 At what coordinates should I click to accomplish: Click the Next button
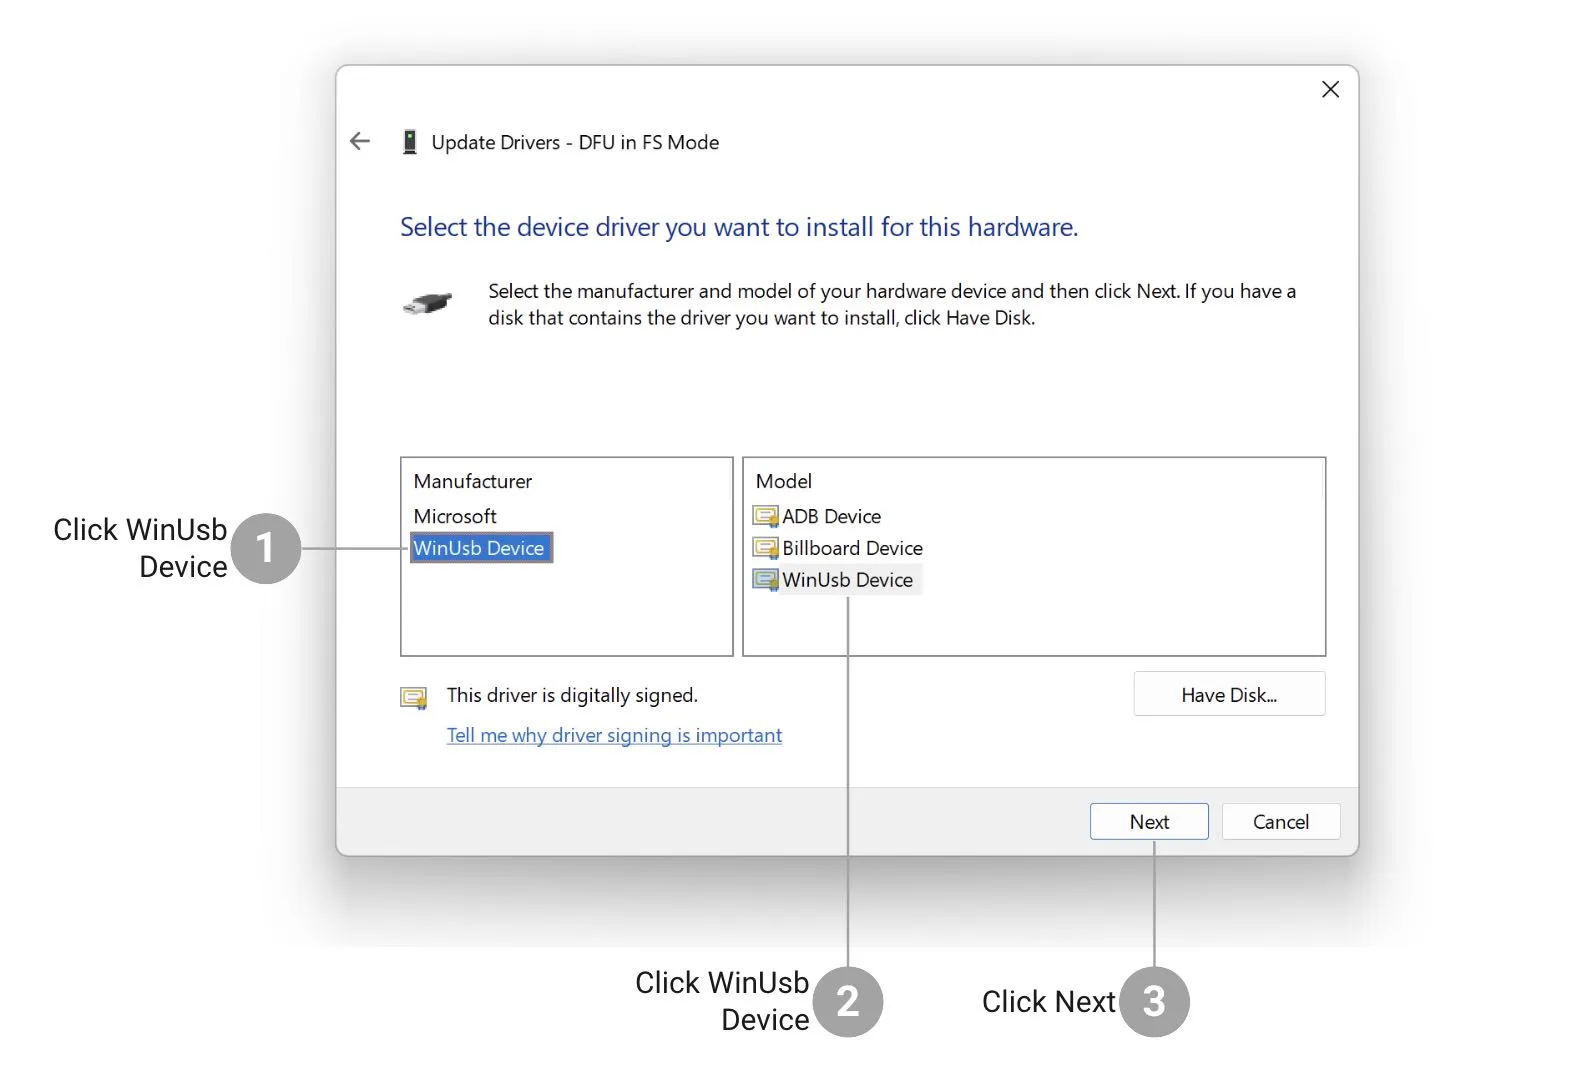(1149, 822)
